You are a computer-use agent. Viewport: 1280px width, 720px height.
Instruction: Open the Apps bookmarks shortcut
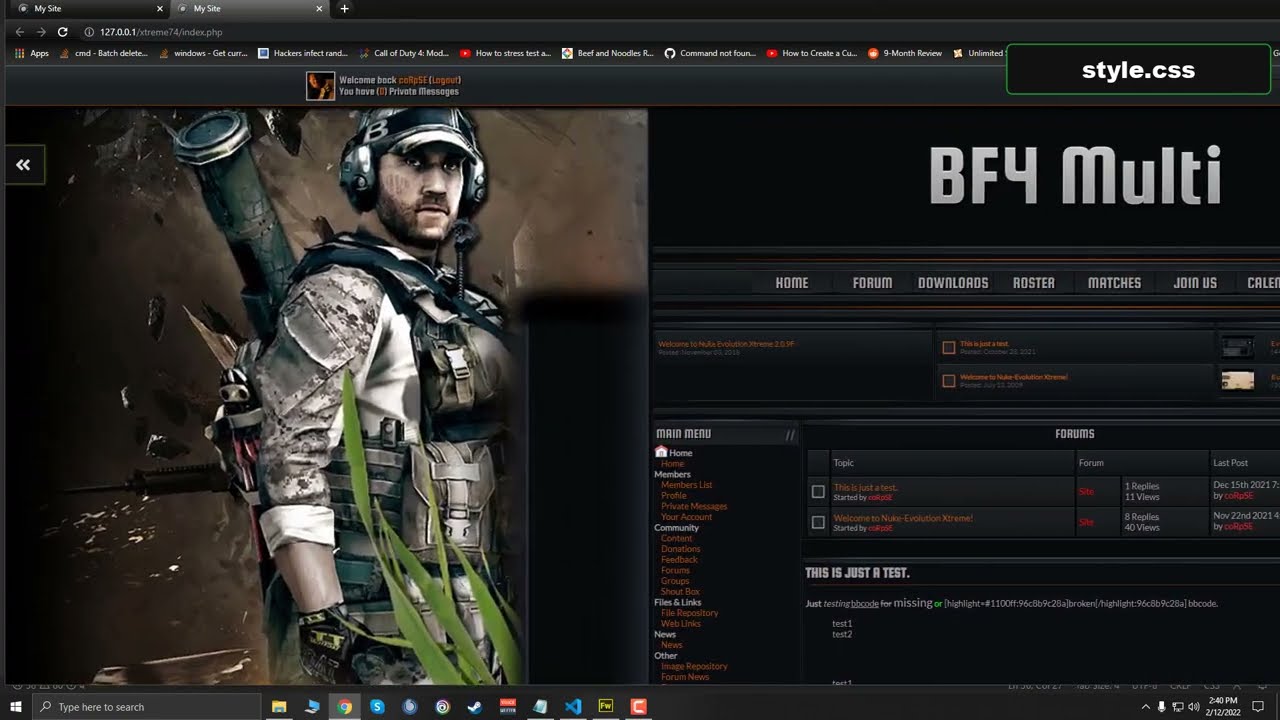[32, 53]
